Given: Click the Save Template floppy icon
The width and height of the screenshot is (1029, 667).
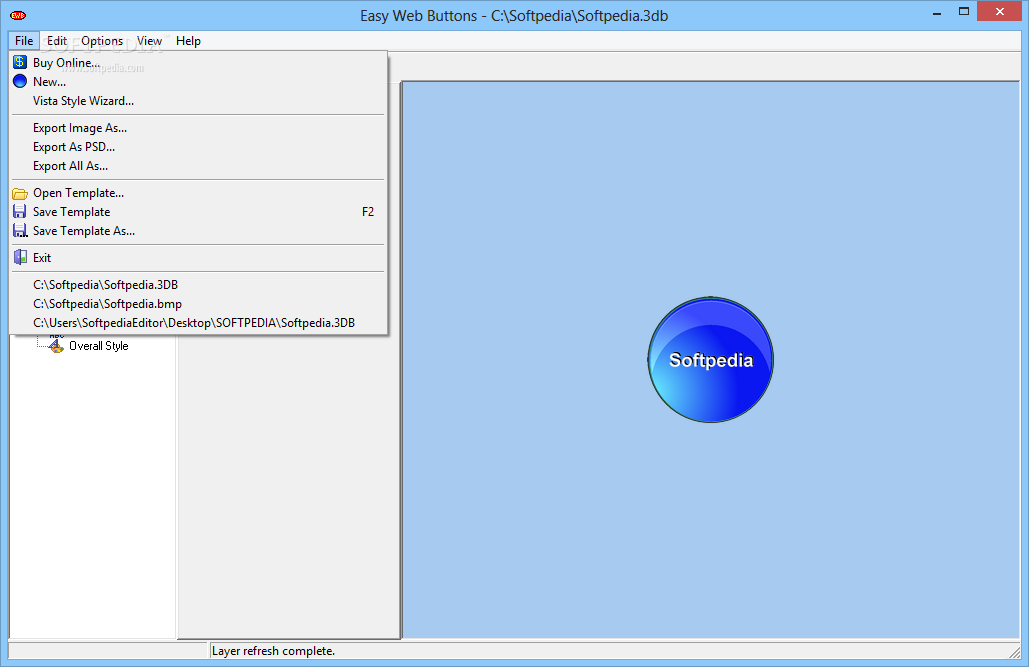Looking at the screenshot, I should click(20, 211).
